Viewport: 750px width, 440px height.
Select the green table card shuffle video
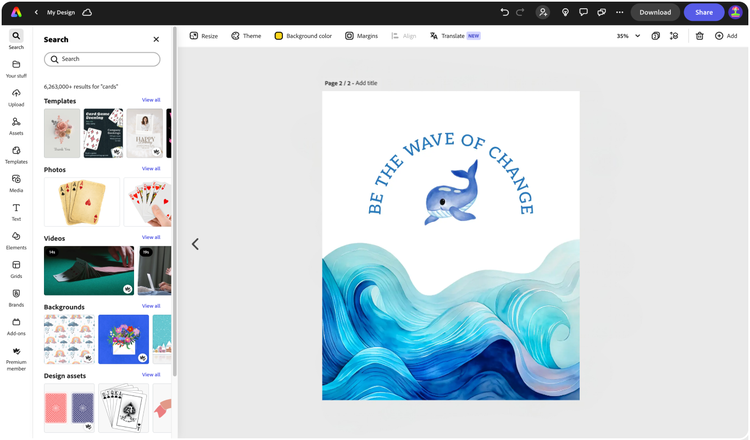pos(89,271)
